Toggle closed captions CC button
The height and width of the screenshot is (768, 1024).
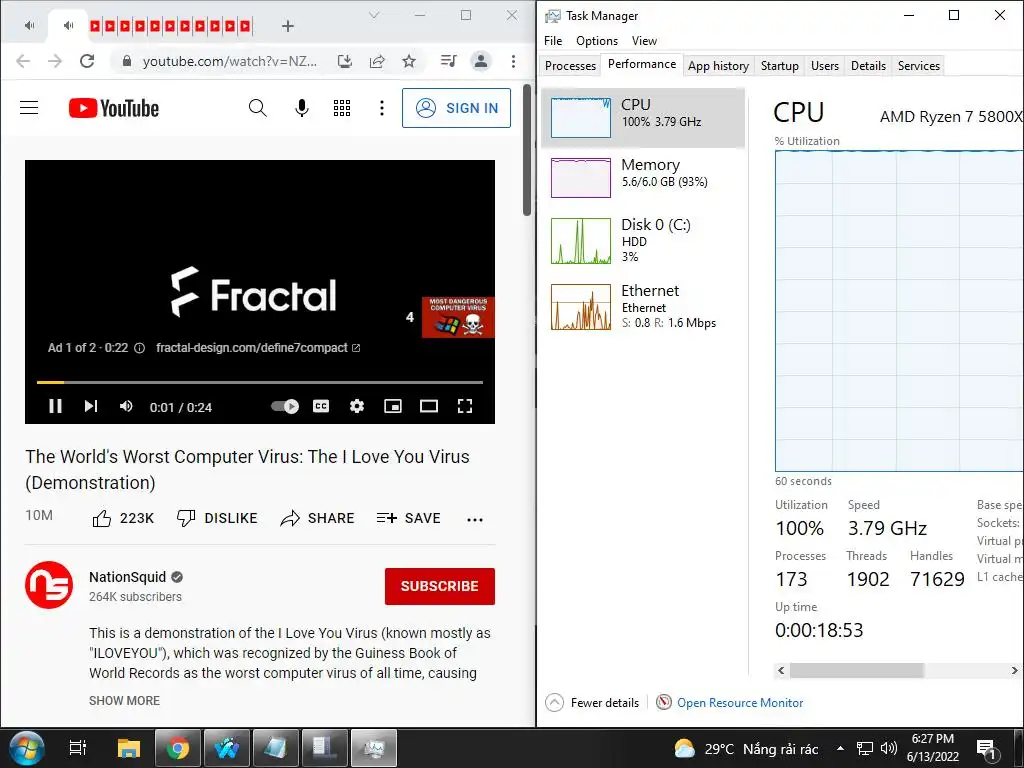pyautogui.click(x=321, y=406)
